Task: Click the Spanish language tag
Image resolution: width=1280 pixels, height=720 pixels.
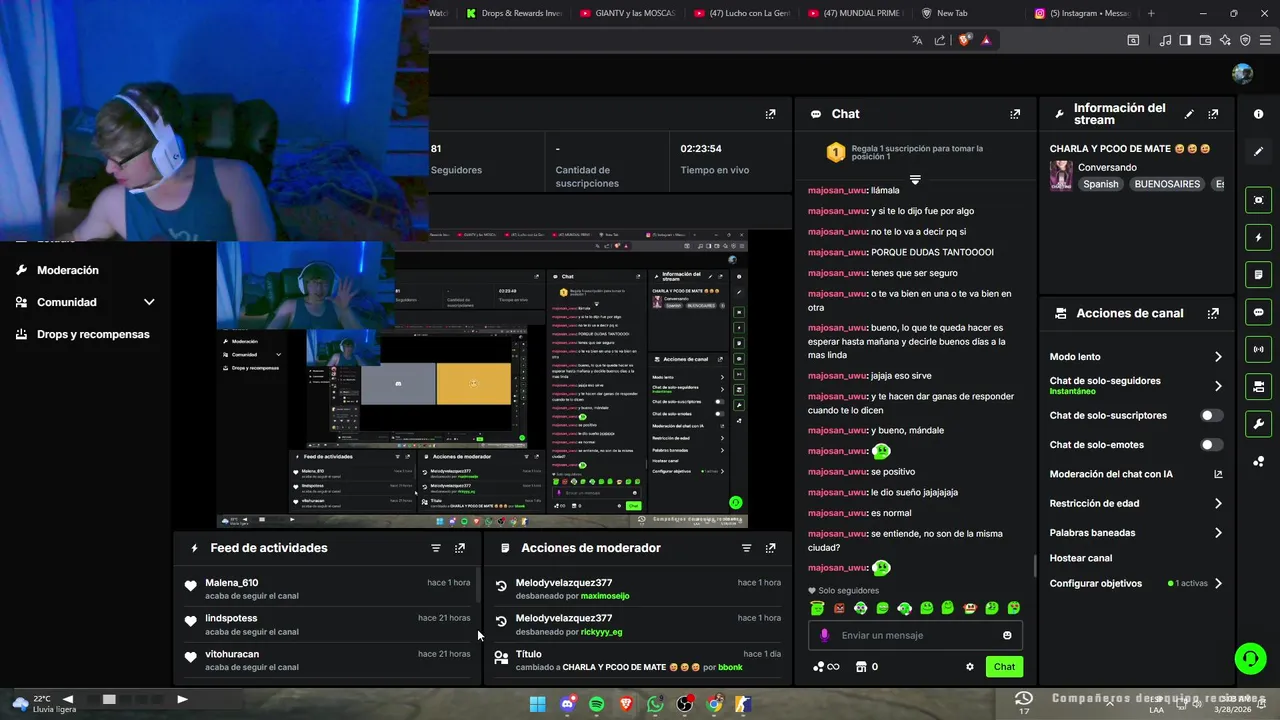Action: pyautogui.click(x=1101, y=184)
